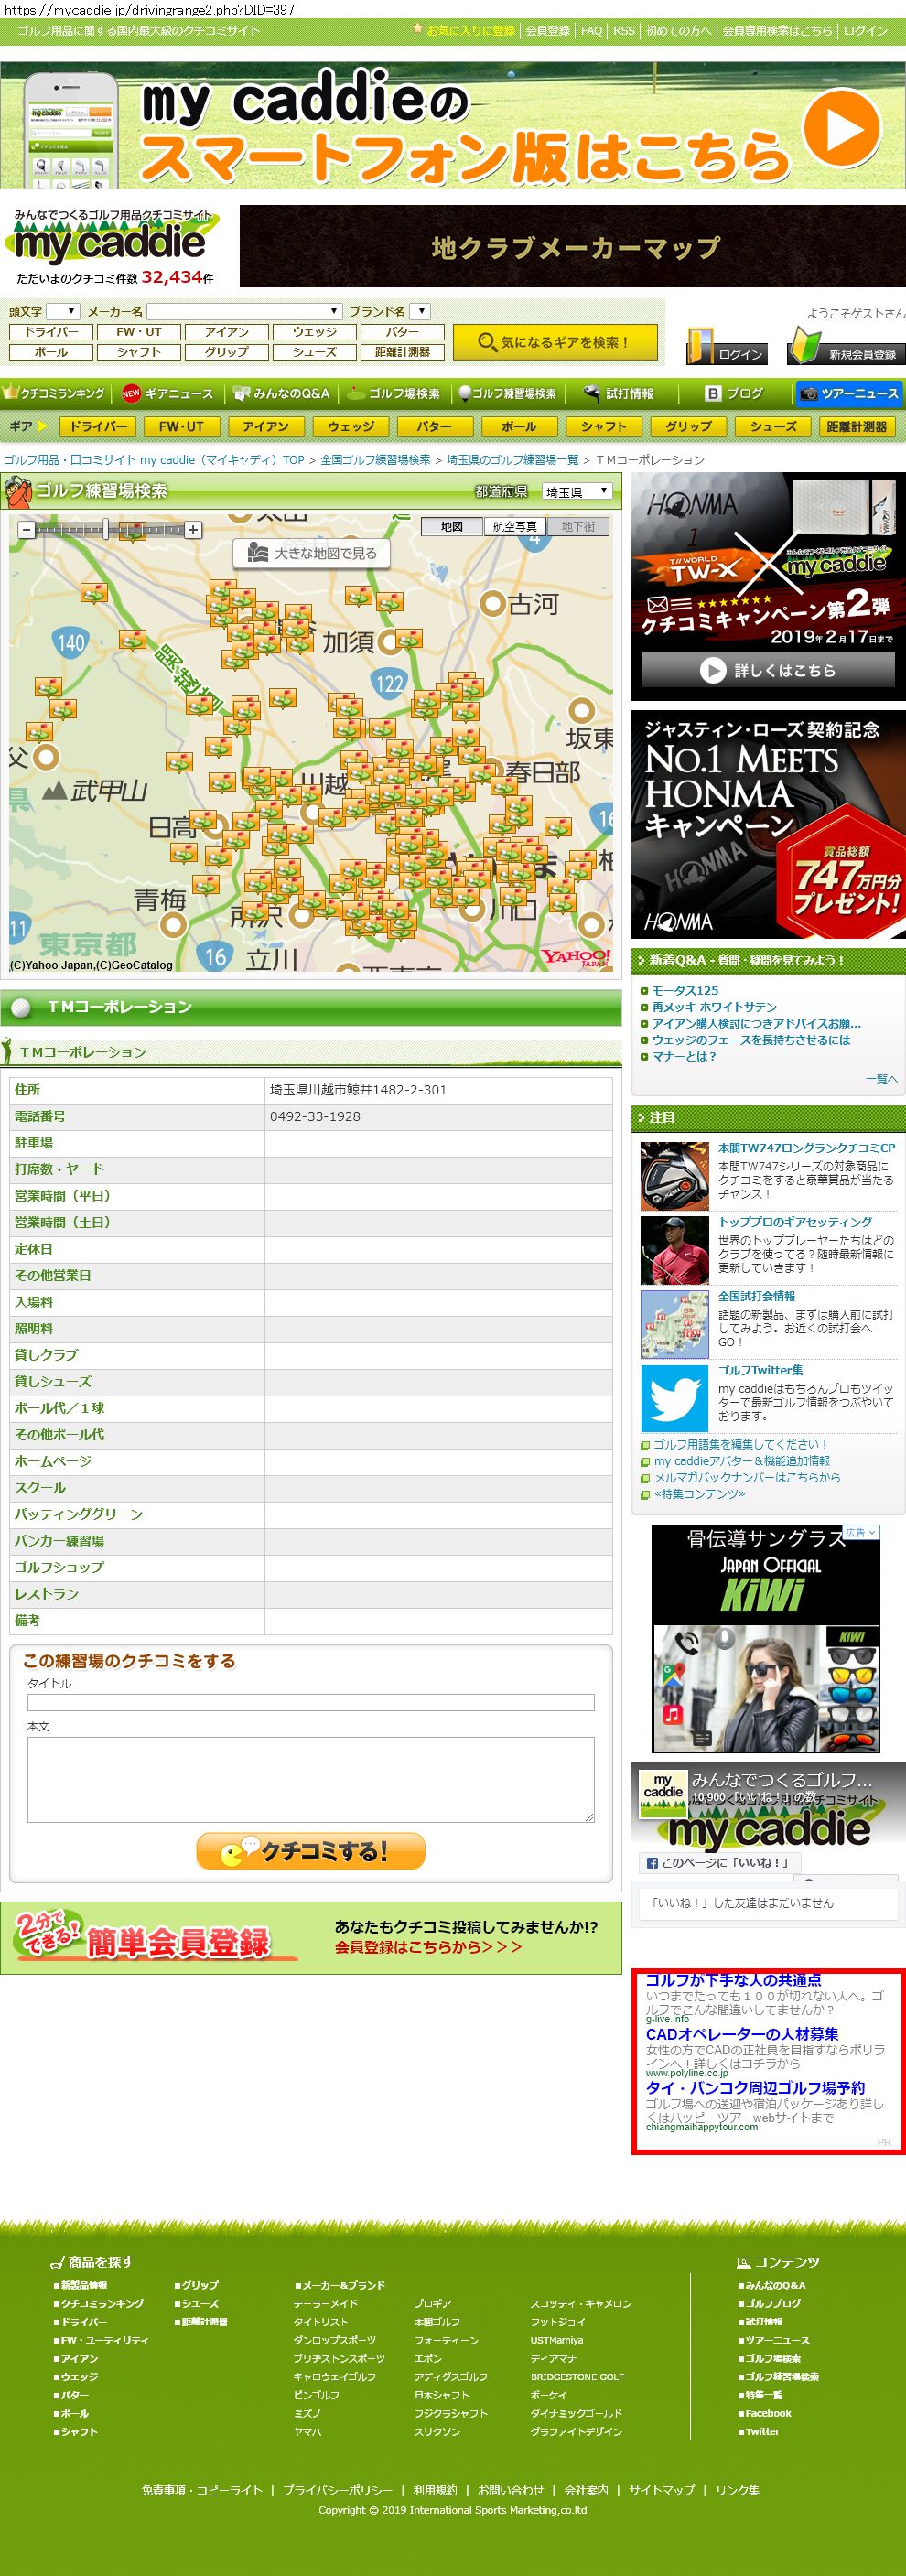906x2576 pixels.
Task: Open the メーカー名 maker dropdown
Action: pyautogui.click(x=244, y=311)
